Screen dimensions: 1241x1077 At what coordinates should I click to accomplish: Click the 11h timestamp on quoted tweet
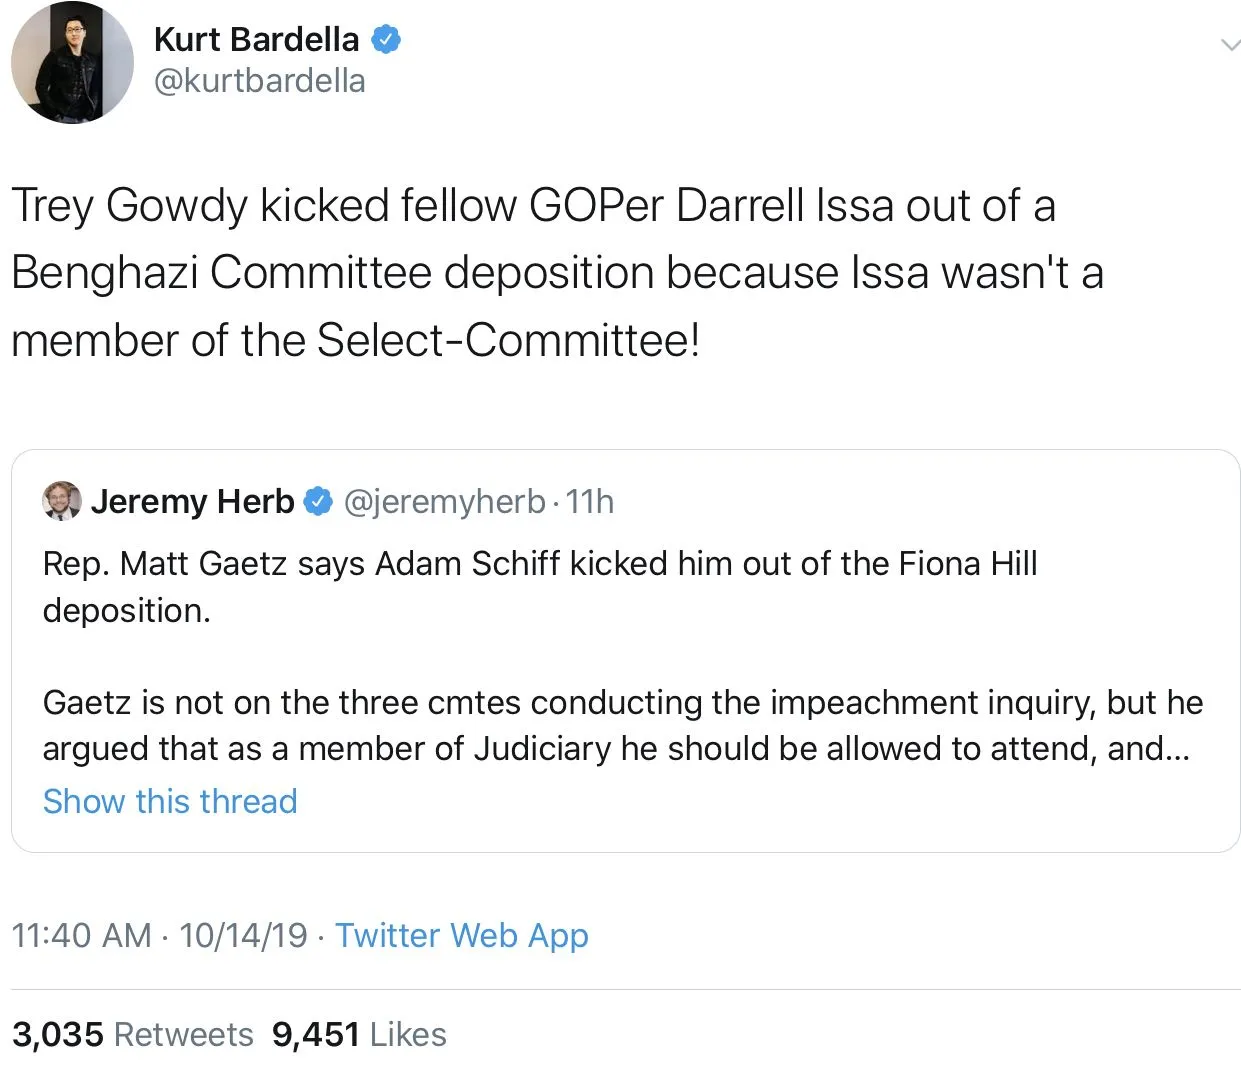(590, 501)
